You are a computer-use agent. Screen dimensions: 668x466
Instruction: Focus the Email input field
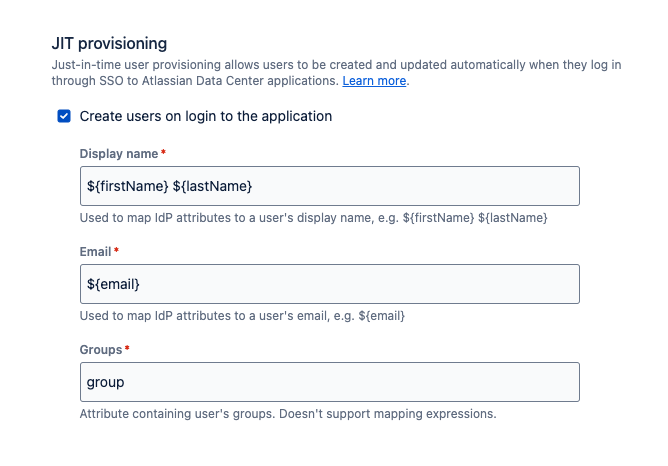(330, 284)
